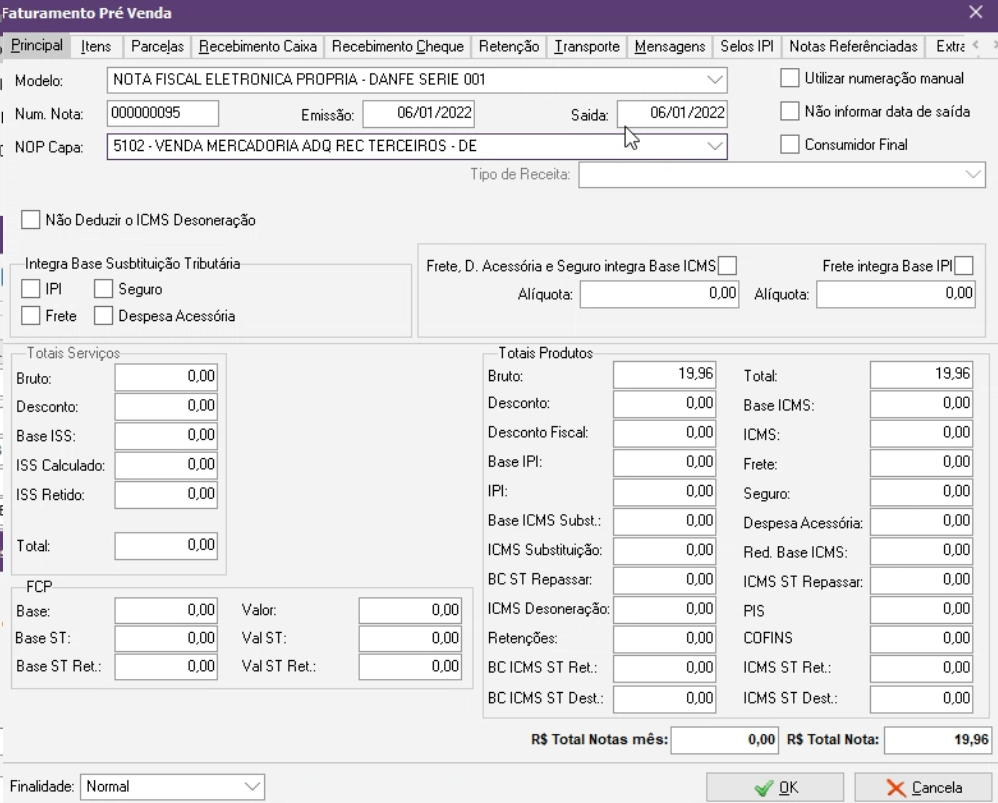Click the green checkmark OK button
The height and width of the screenshot is (803, 998).
pos(775,787)
